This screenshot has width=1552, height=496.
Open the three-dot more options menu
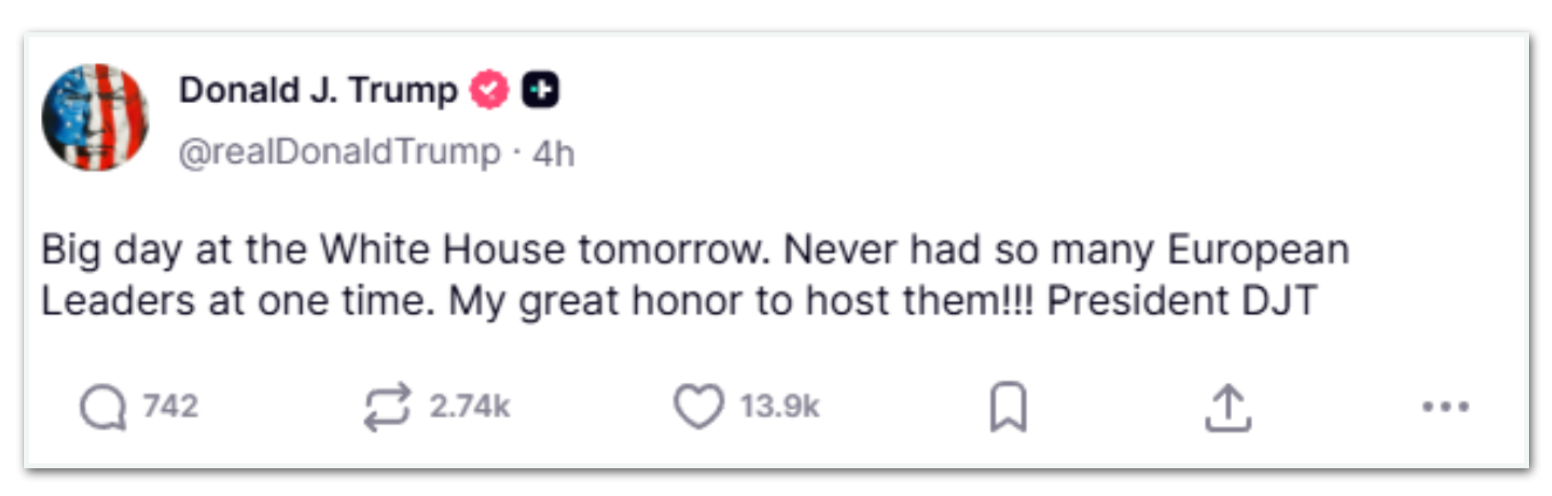(1445, 408)
